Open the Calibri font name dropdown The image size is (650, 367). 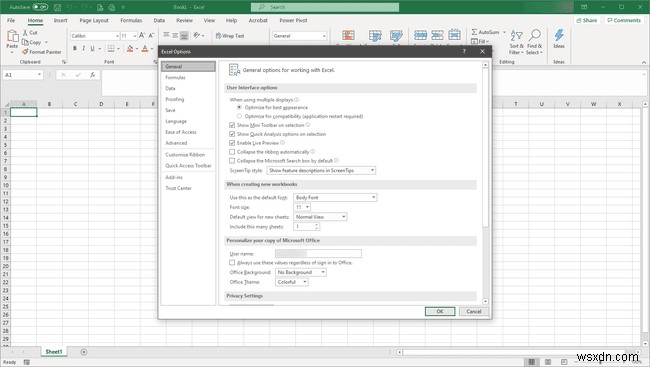click(x=117, y=36)
